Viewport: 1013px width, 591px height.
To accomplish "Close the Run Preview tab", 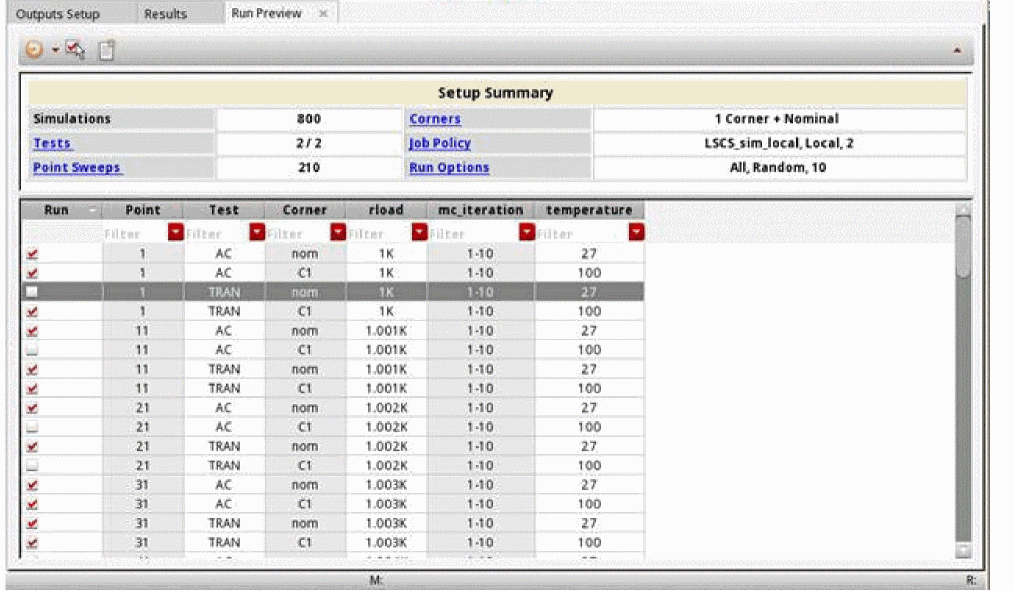I will tap(323, 14).
